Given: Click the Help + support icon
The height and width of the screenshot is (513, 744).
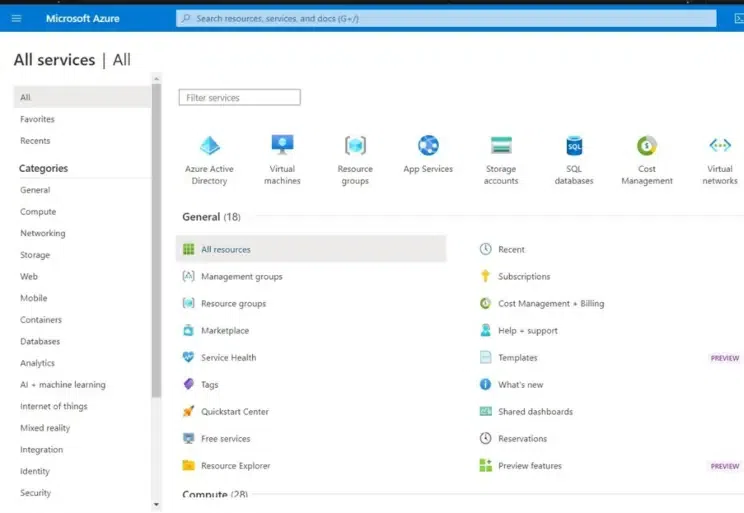Looking at the screenshot, I should (x=485, y=330).
